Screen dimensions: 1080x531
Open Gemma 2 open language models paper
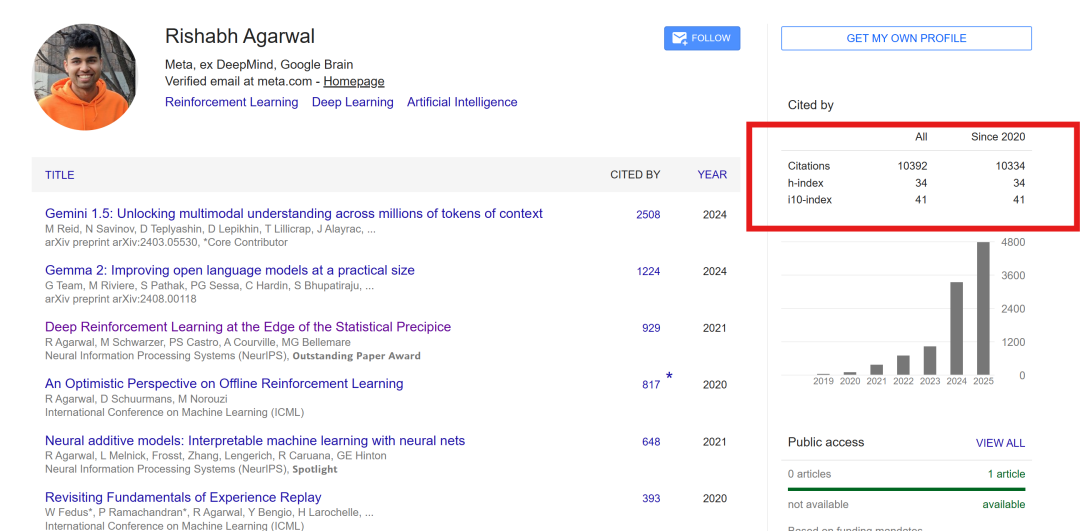pos(230,271)
